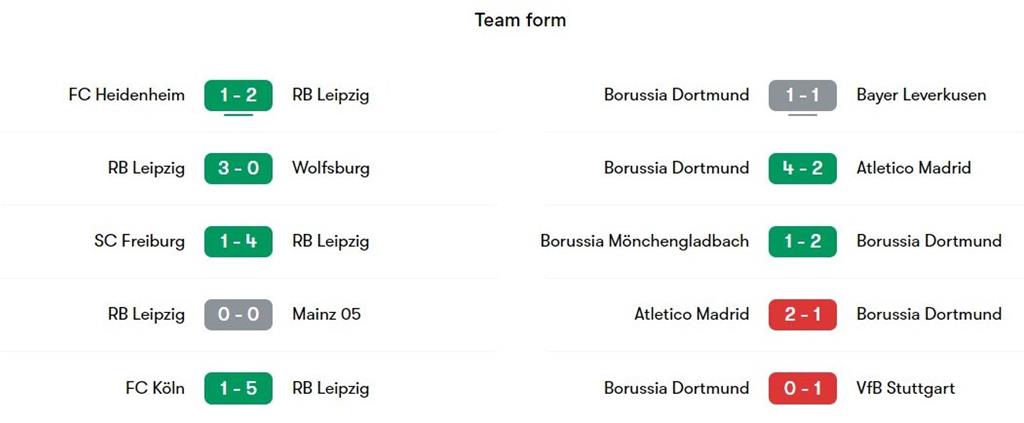The image size is (1024, 423).
Task: Select the 1 - 2 Mönchengladbach score badge
Action: click(802, 241)
